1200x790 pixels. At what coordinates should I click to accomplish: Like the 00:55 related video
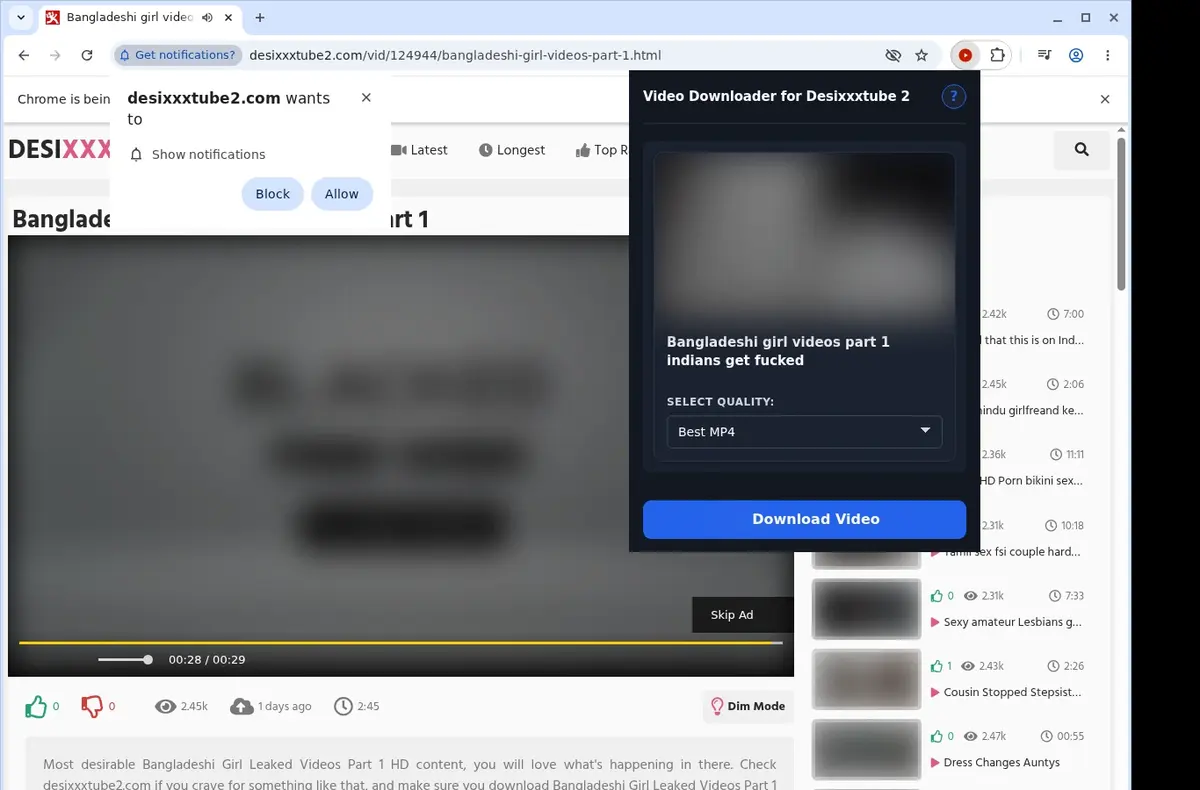[937, 736]
